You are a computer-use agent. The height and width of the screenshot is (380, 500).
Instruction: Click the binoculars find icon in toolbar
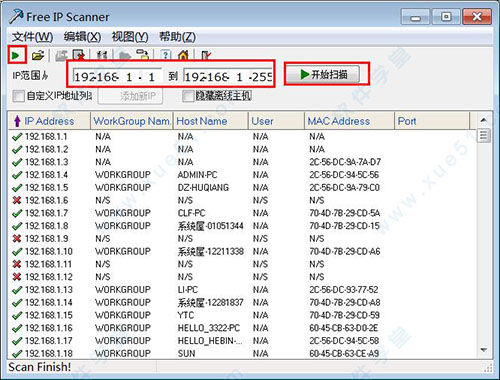click(102, 56)
